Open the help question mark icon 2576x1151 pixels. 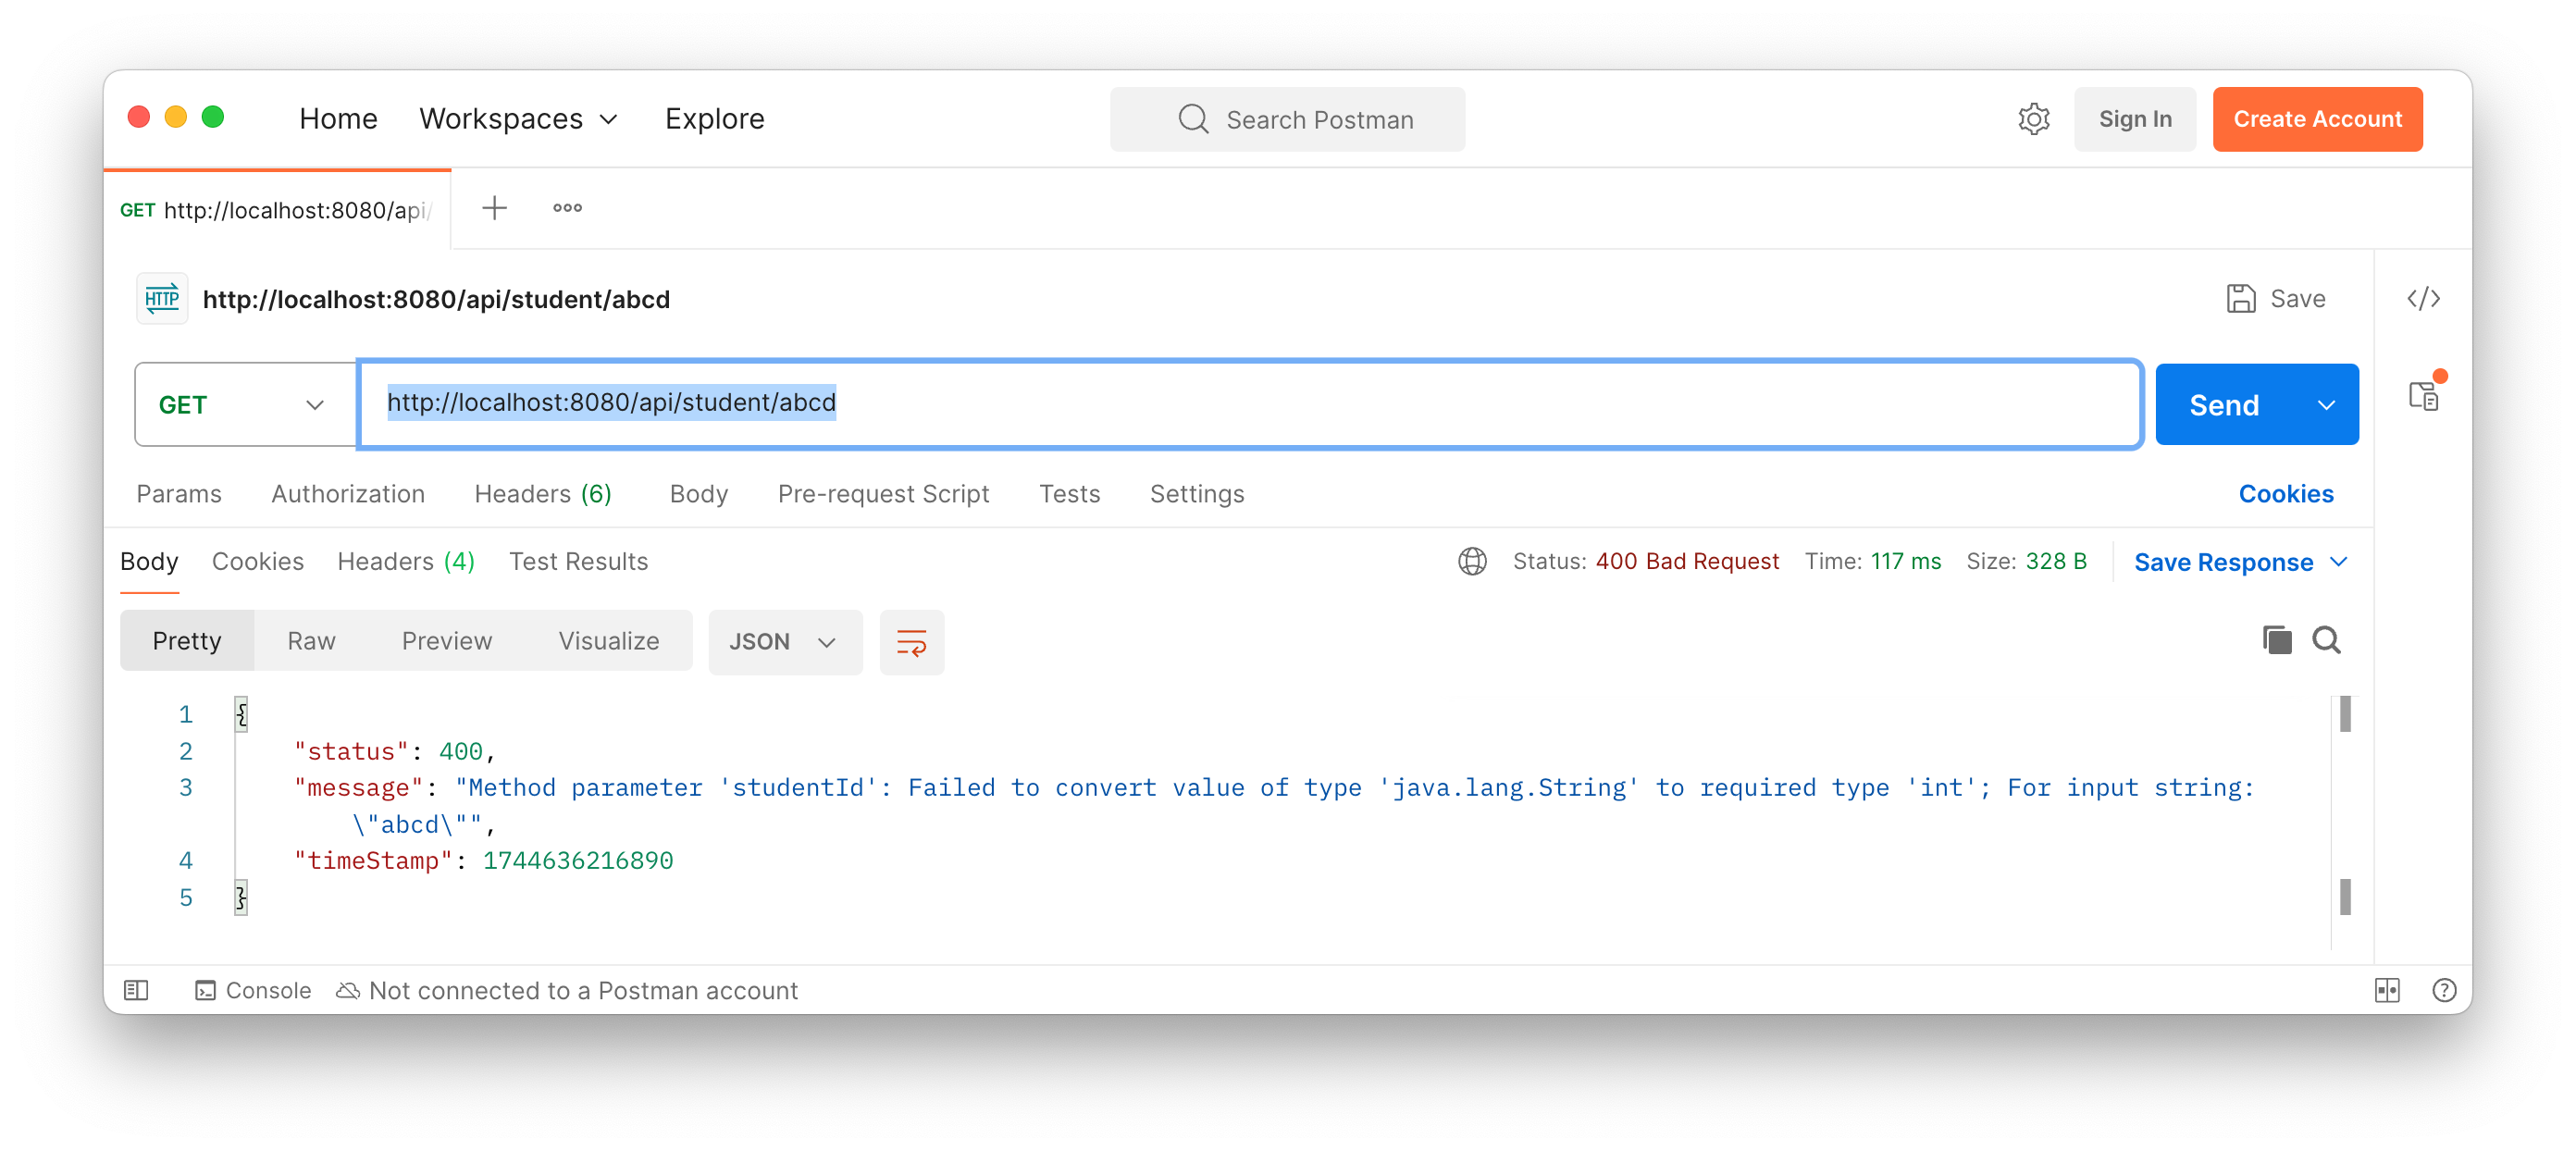click(x=2444, y=990)
